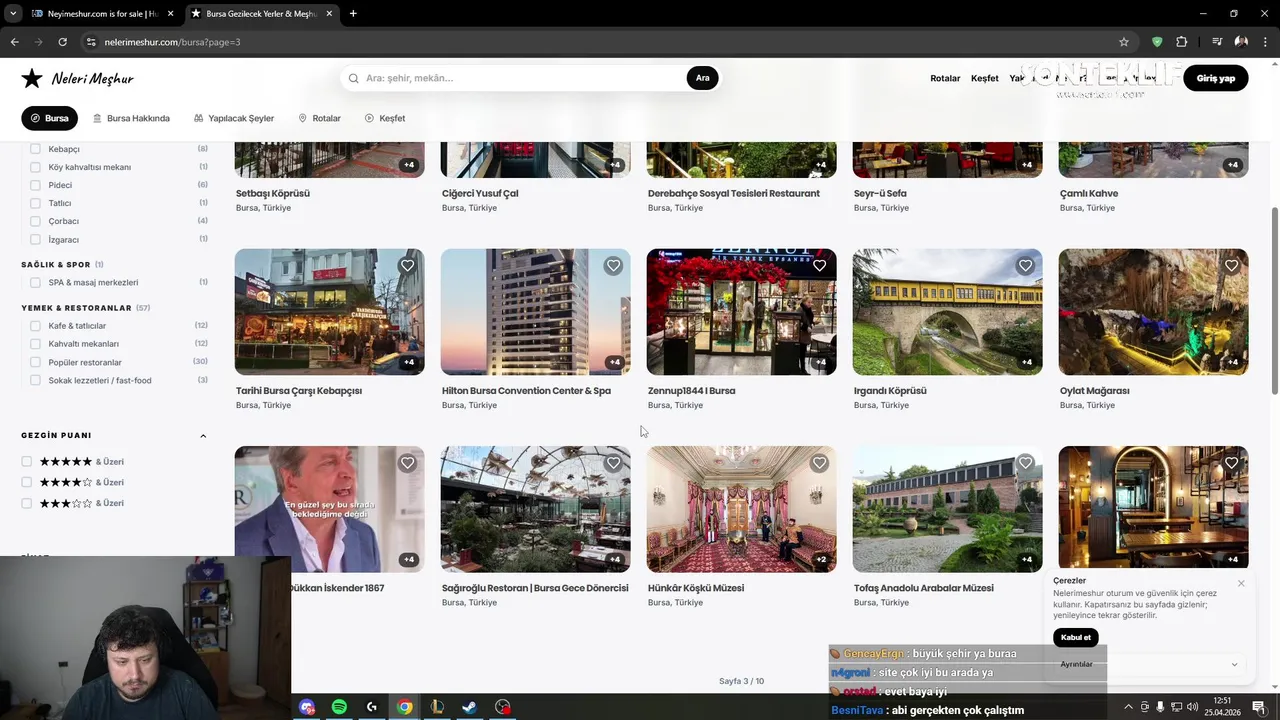This screenshot has height=720, width=1280.
Task: Open the browser tab list dropdown arrow
Action: pos(12,13)
